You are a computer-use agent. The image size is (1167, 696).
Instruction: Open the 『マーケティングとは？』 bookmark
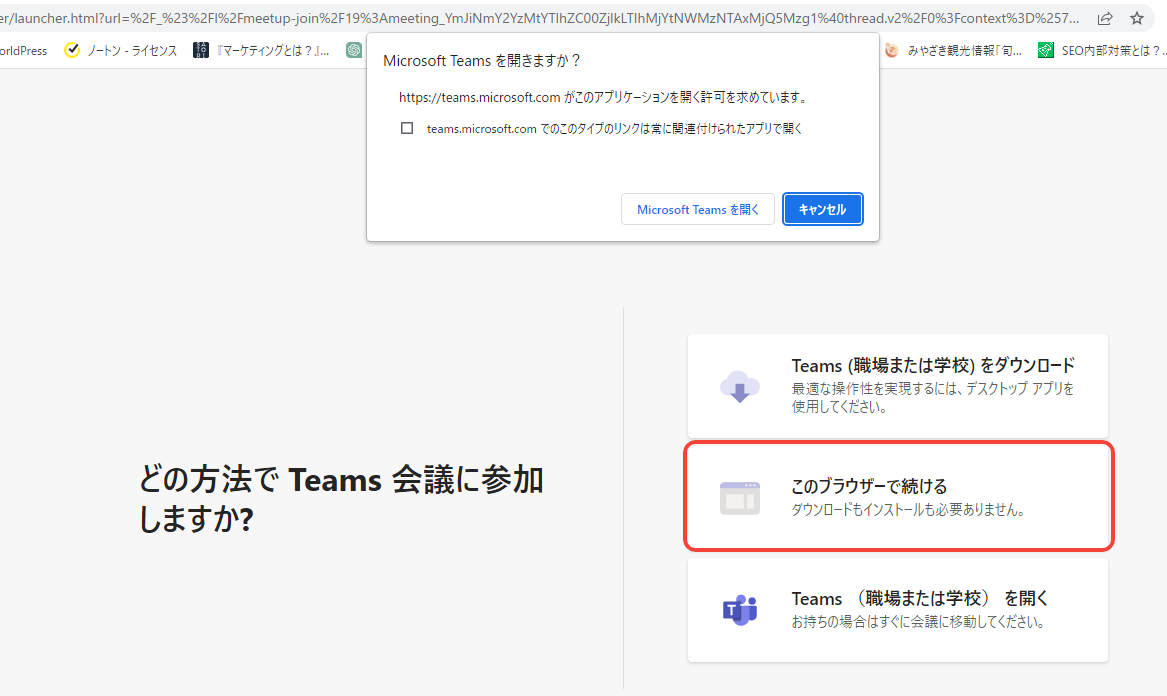point(261,51)
